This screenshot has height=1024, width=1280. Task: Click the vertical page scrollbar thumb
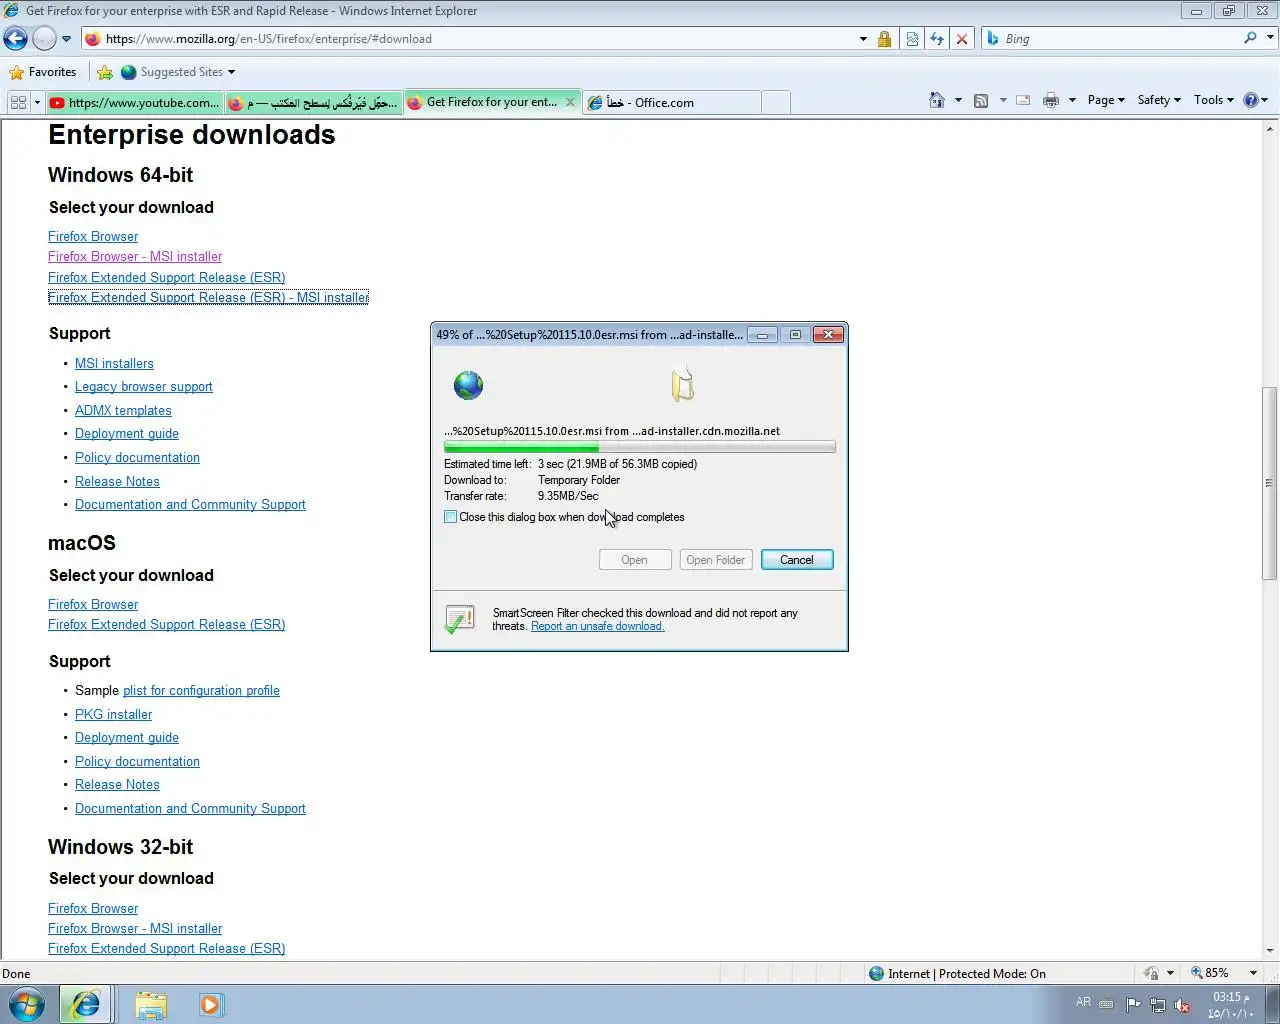pyautogui.click(x=1270, y=483)
